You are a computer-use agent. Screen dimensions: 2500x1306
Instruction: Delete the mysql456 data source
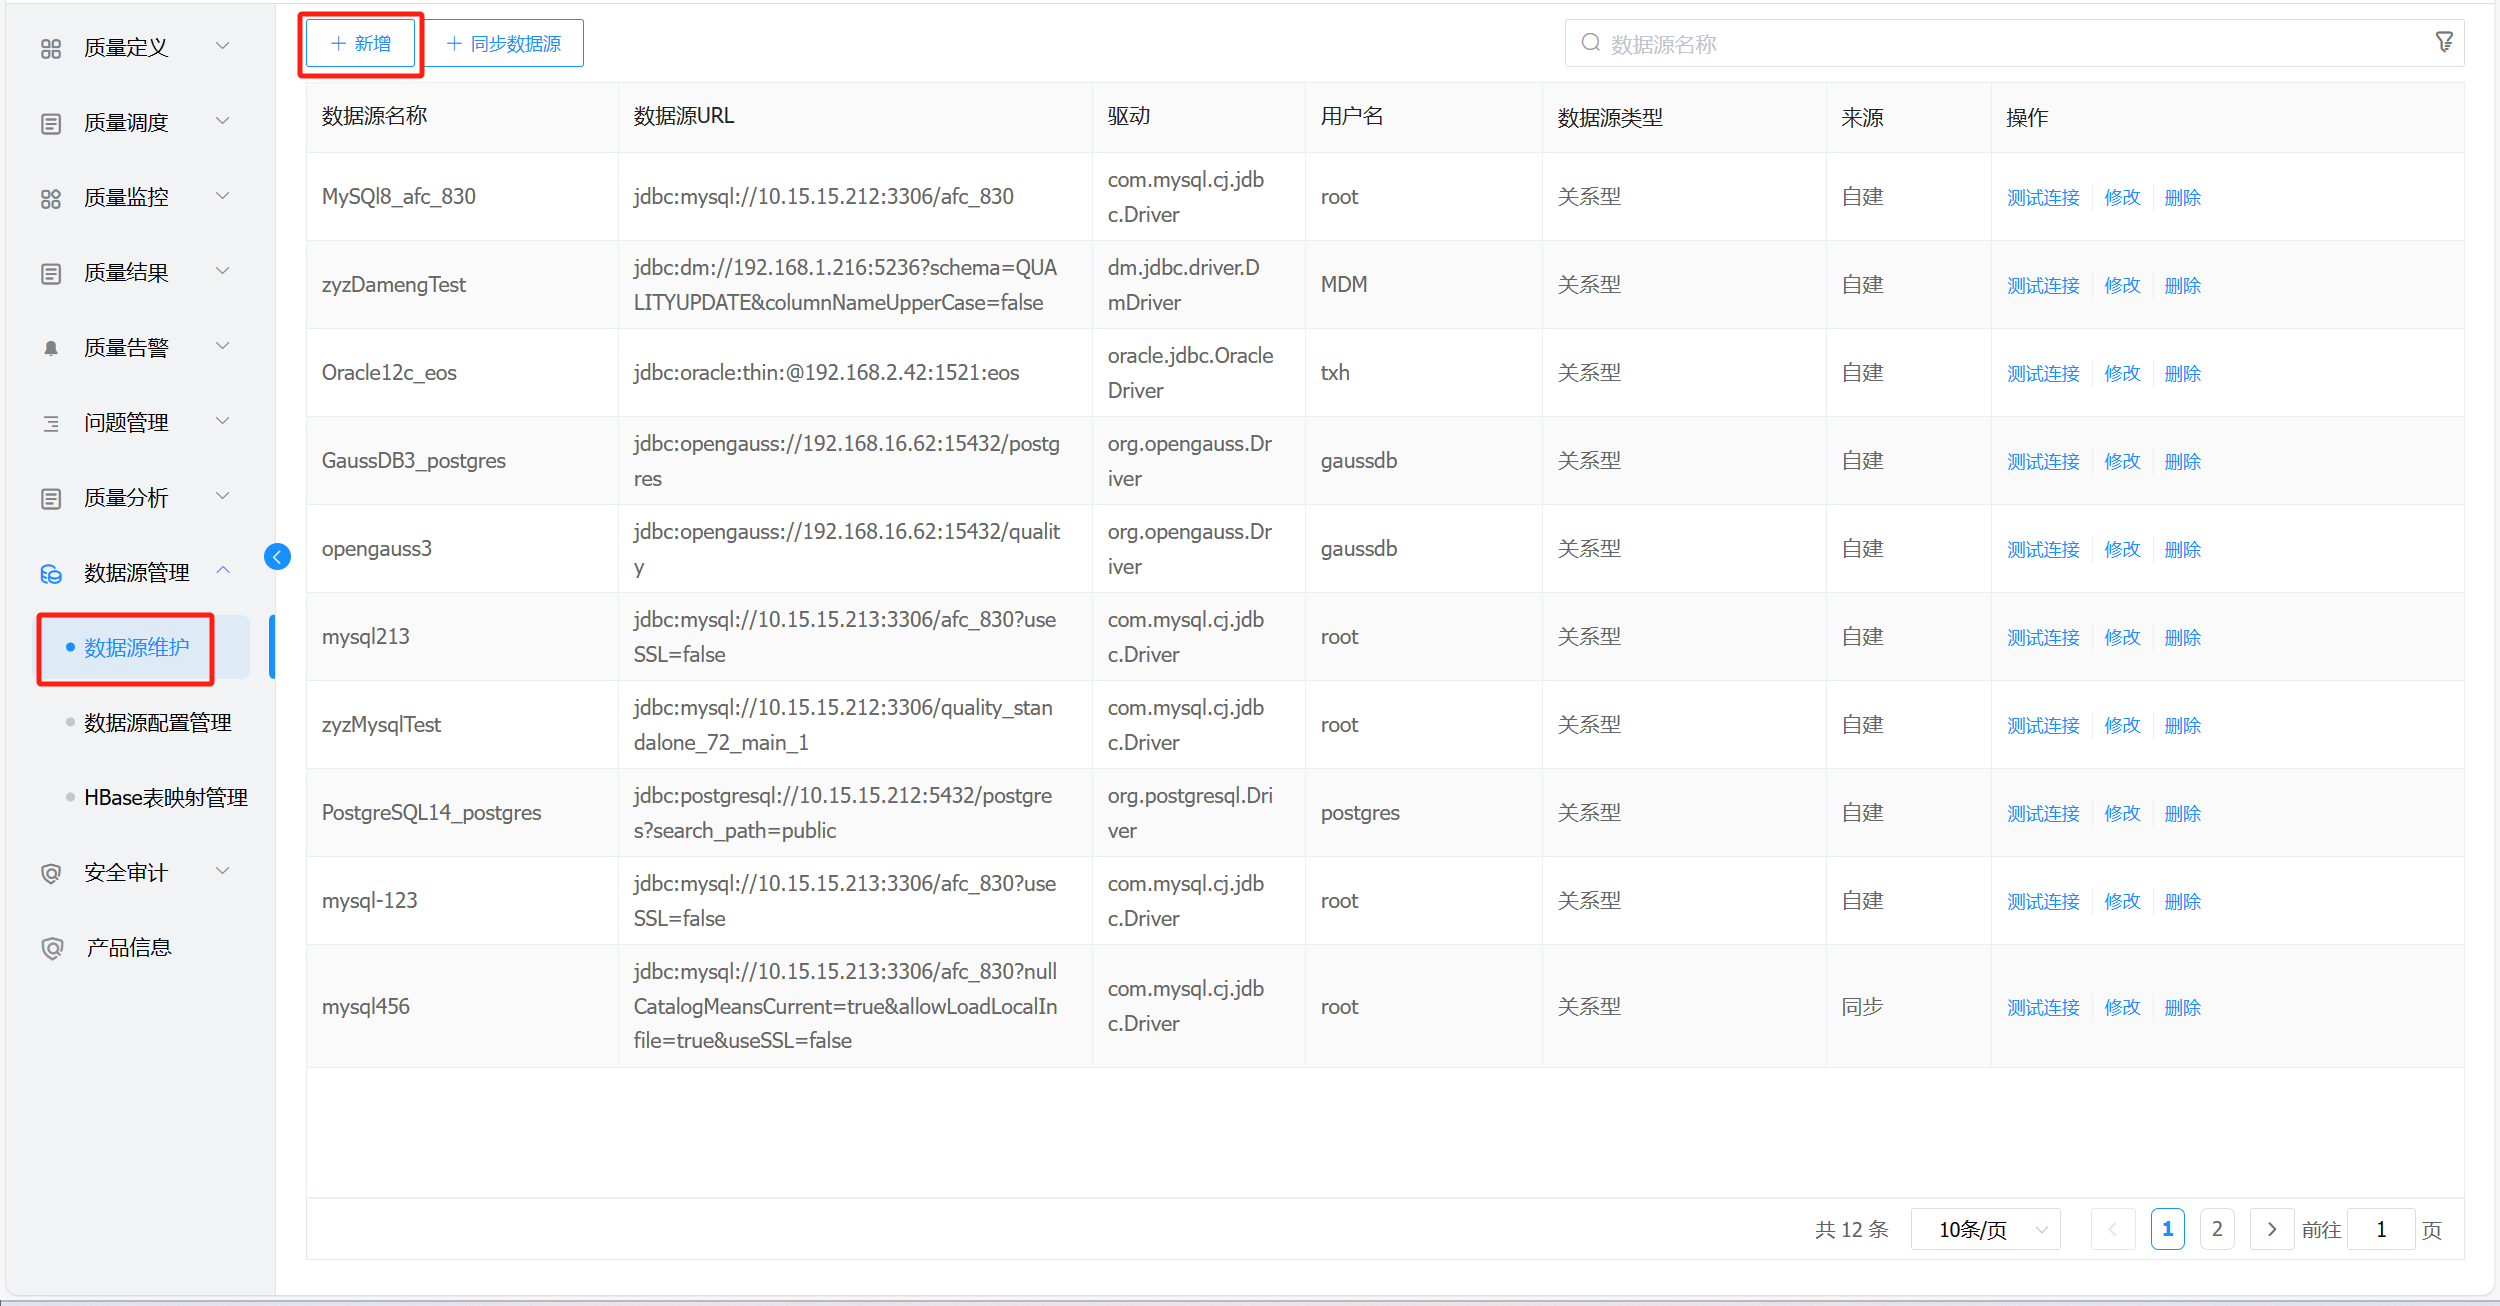[2182, 1007]
